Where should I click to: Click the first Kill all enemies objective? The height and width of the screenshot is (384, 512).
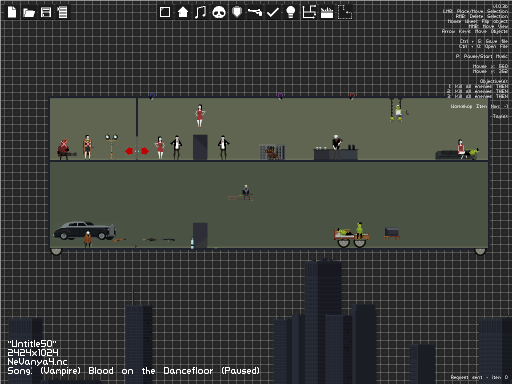tap(478, 86)
